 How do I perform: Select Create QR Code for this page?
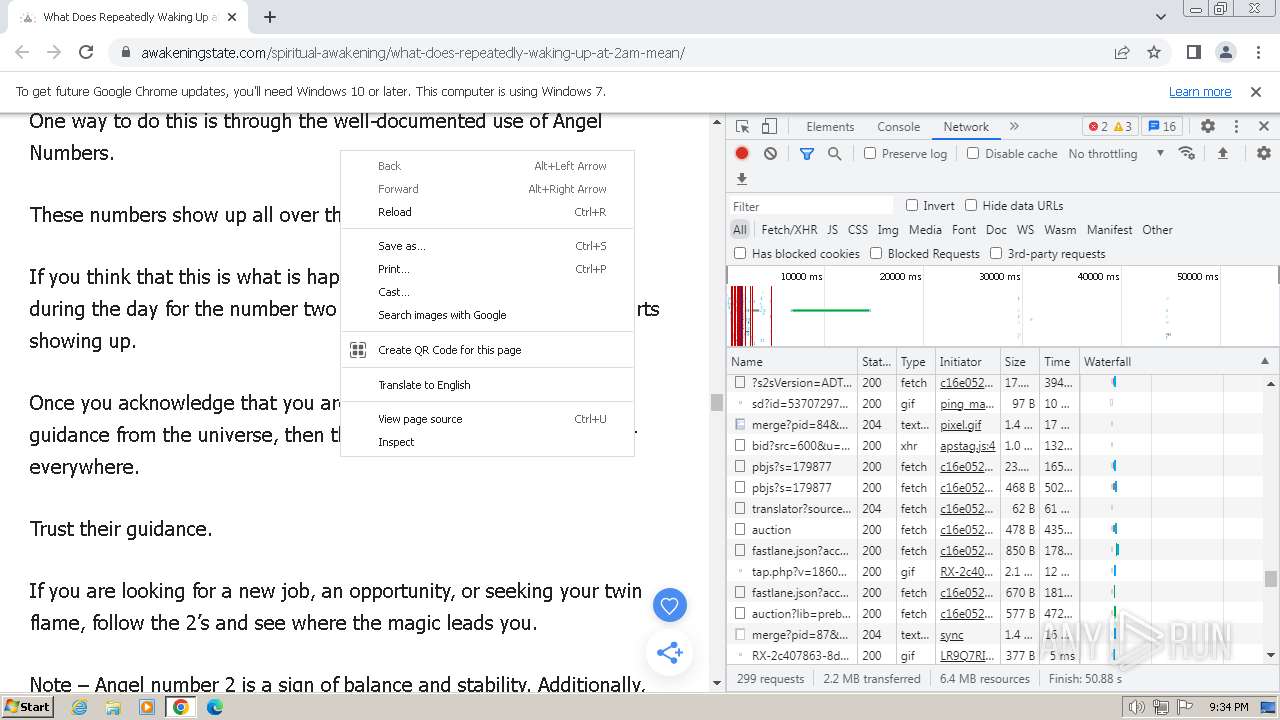coord(487,350)
